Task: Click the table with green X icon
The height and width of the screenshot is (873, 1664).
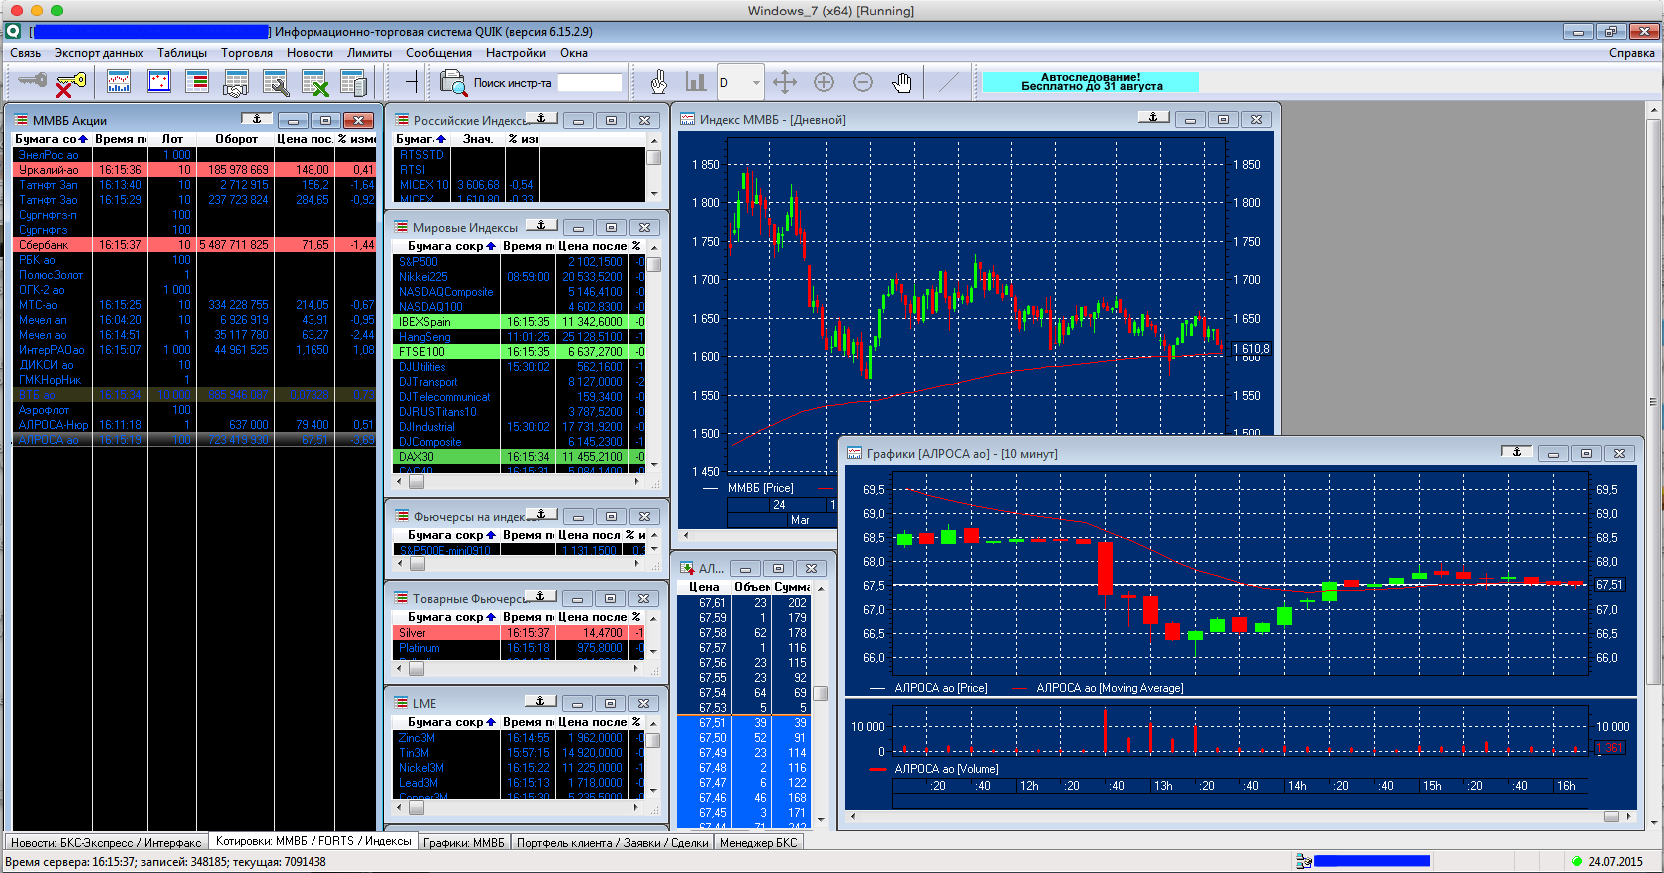Action: tap(315, 82)
